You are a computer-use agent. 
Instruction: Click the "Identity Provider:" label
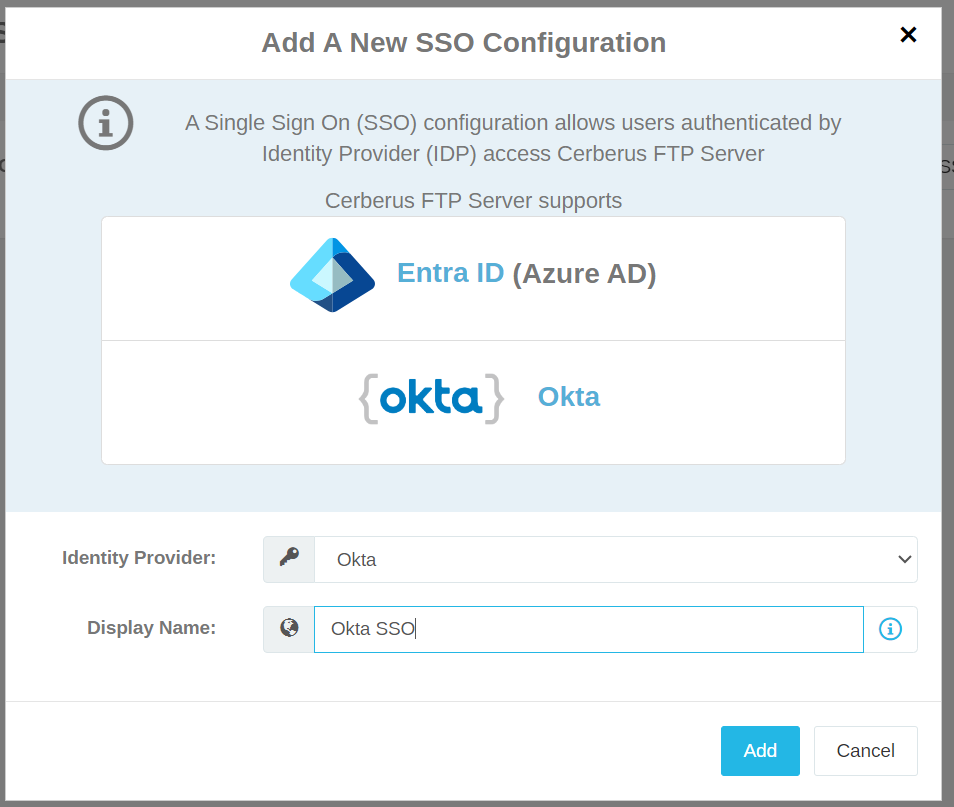point(139,557)
